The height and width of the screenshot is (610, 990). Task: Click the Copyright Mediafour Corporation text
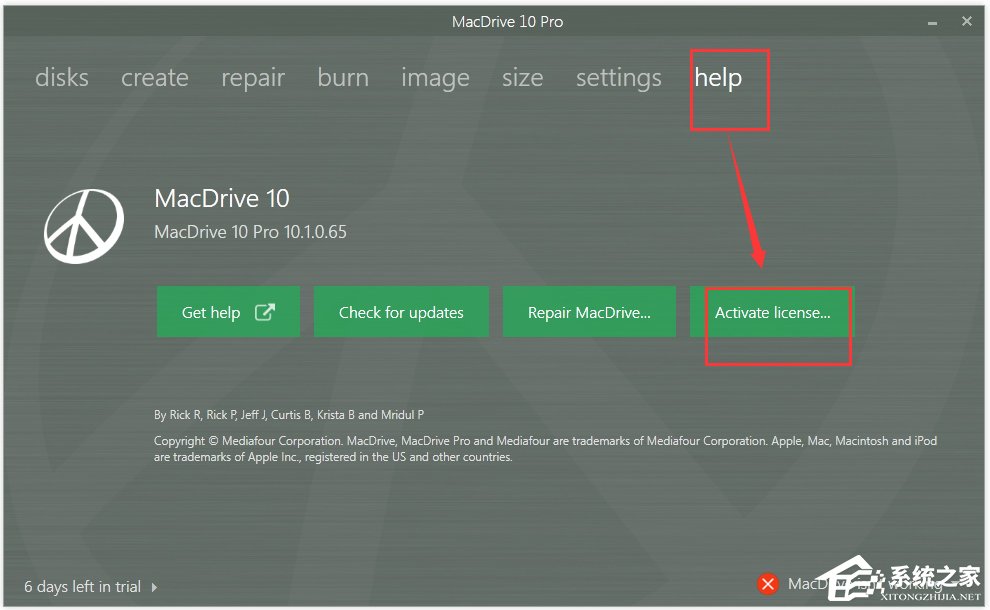tap(546, 449)
